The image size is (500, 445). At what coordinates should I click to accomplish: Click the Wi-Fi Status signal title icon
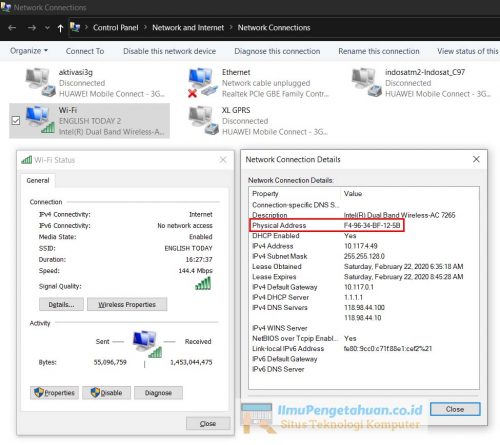pos(26,160)
